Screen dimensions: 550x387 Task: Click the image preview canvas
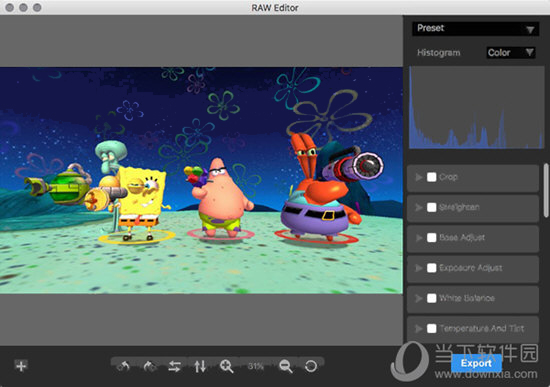coord(201,180)
